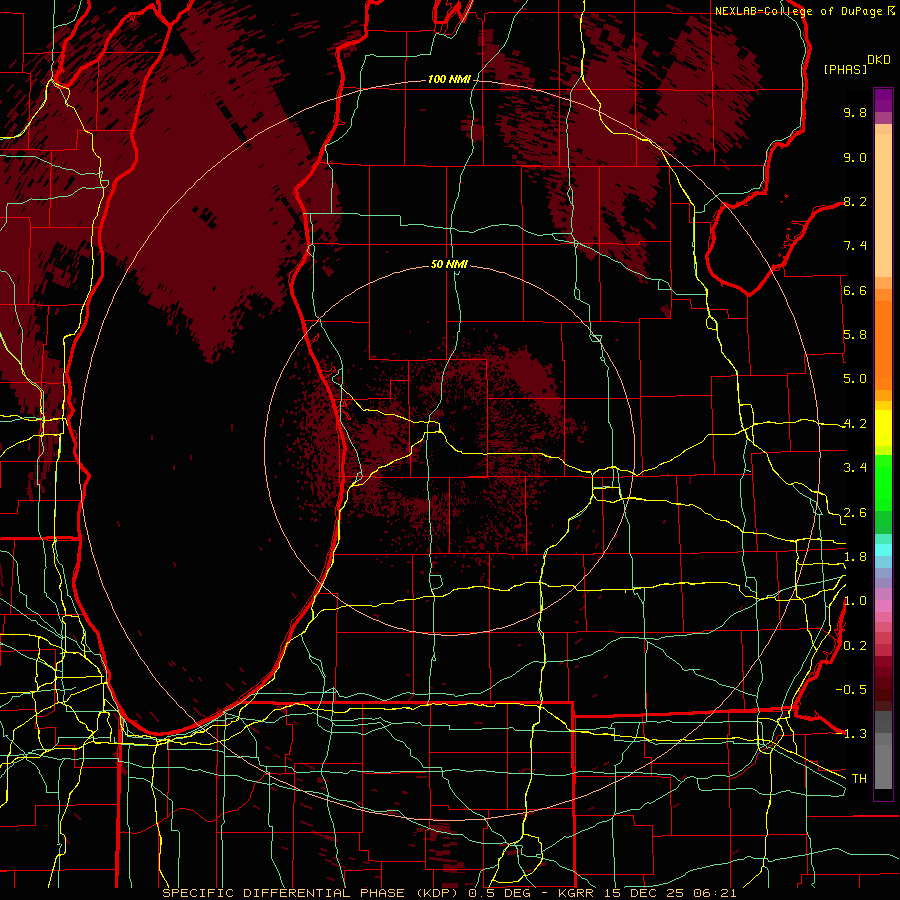
Task: Click the 5.0 legend value
Action: (855, 379)
